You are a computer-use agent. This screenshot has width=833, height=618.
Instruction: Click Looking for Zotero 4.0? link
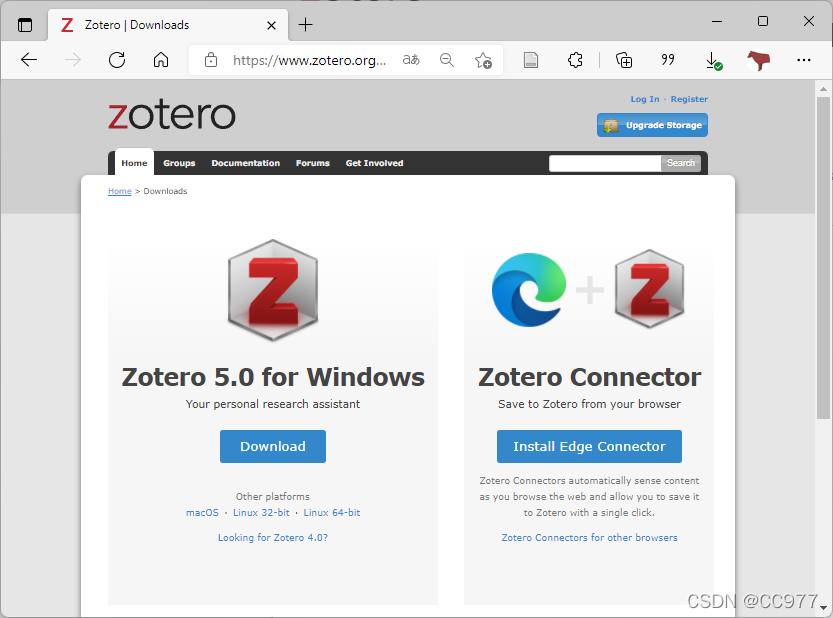pyautogui.click(x=273, y=538)
